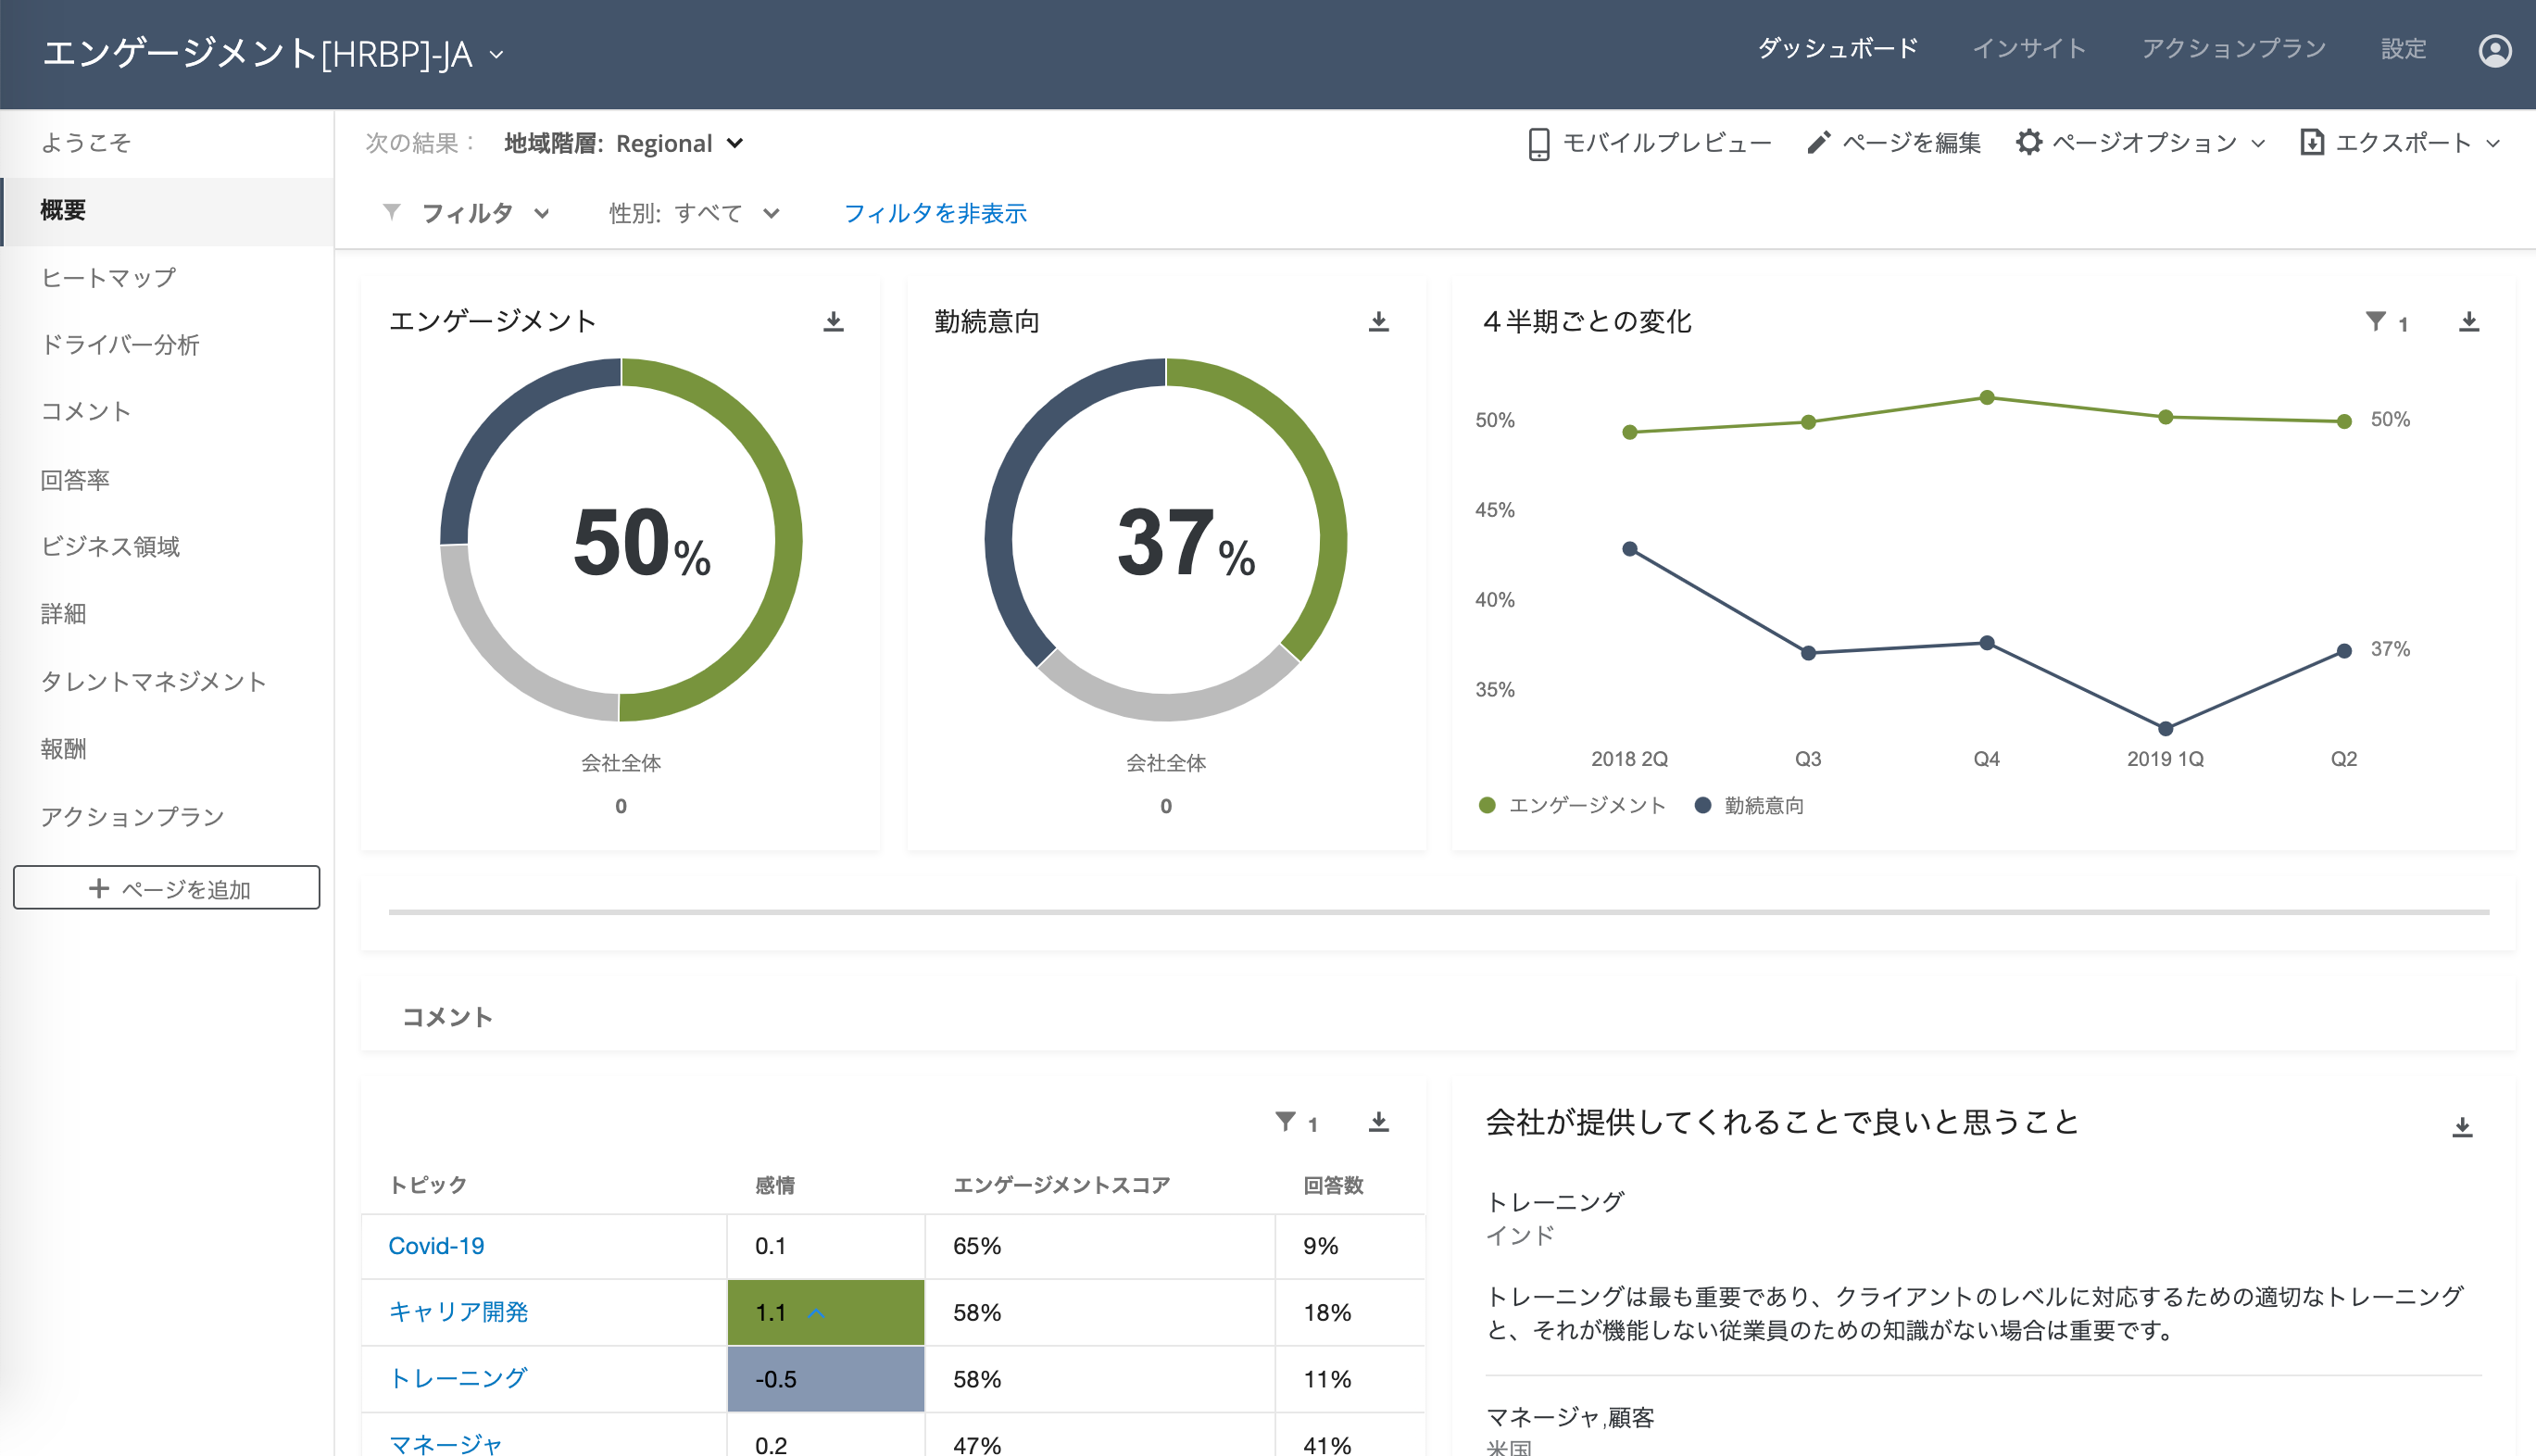The width and height of the screenshot is (2536, 1456).
Task: Select the green sentiment cell for キャリア開発
Action: [x=825, y=1312]
